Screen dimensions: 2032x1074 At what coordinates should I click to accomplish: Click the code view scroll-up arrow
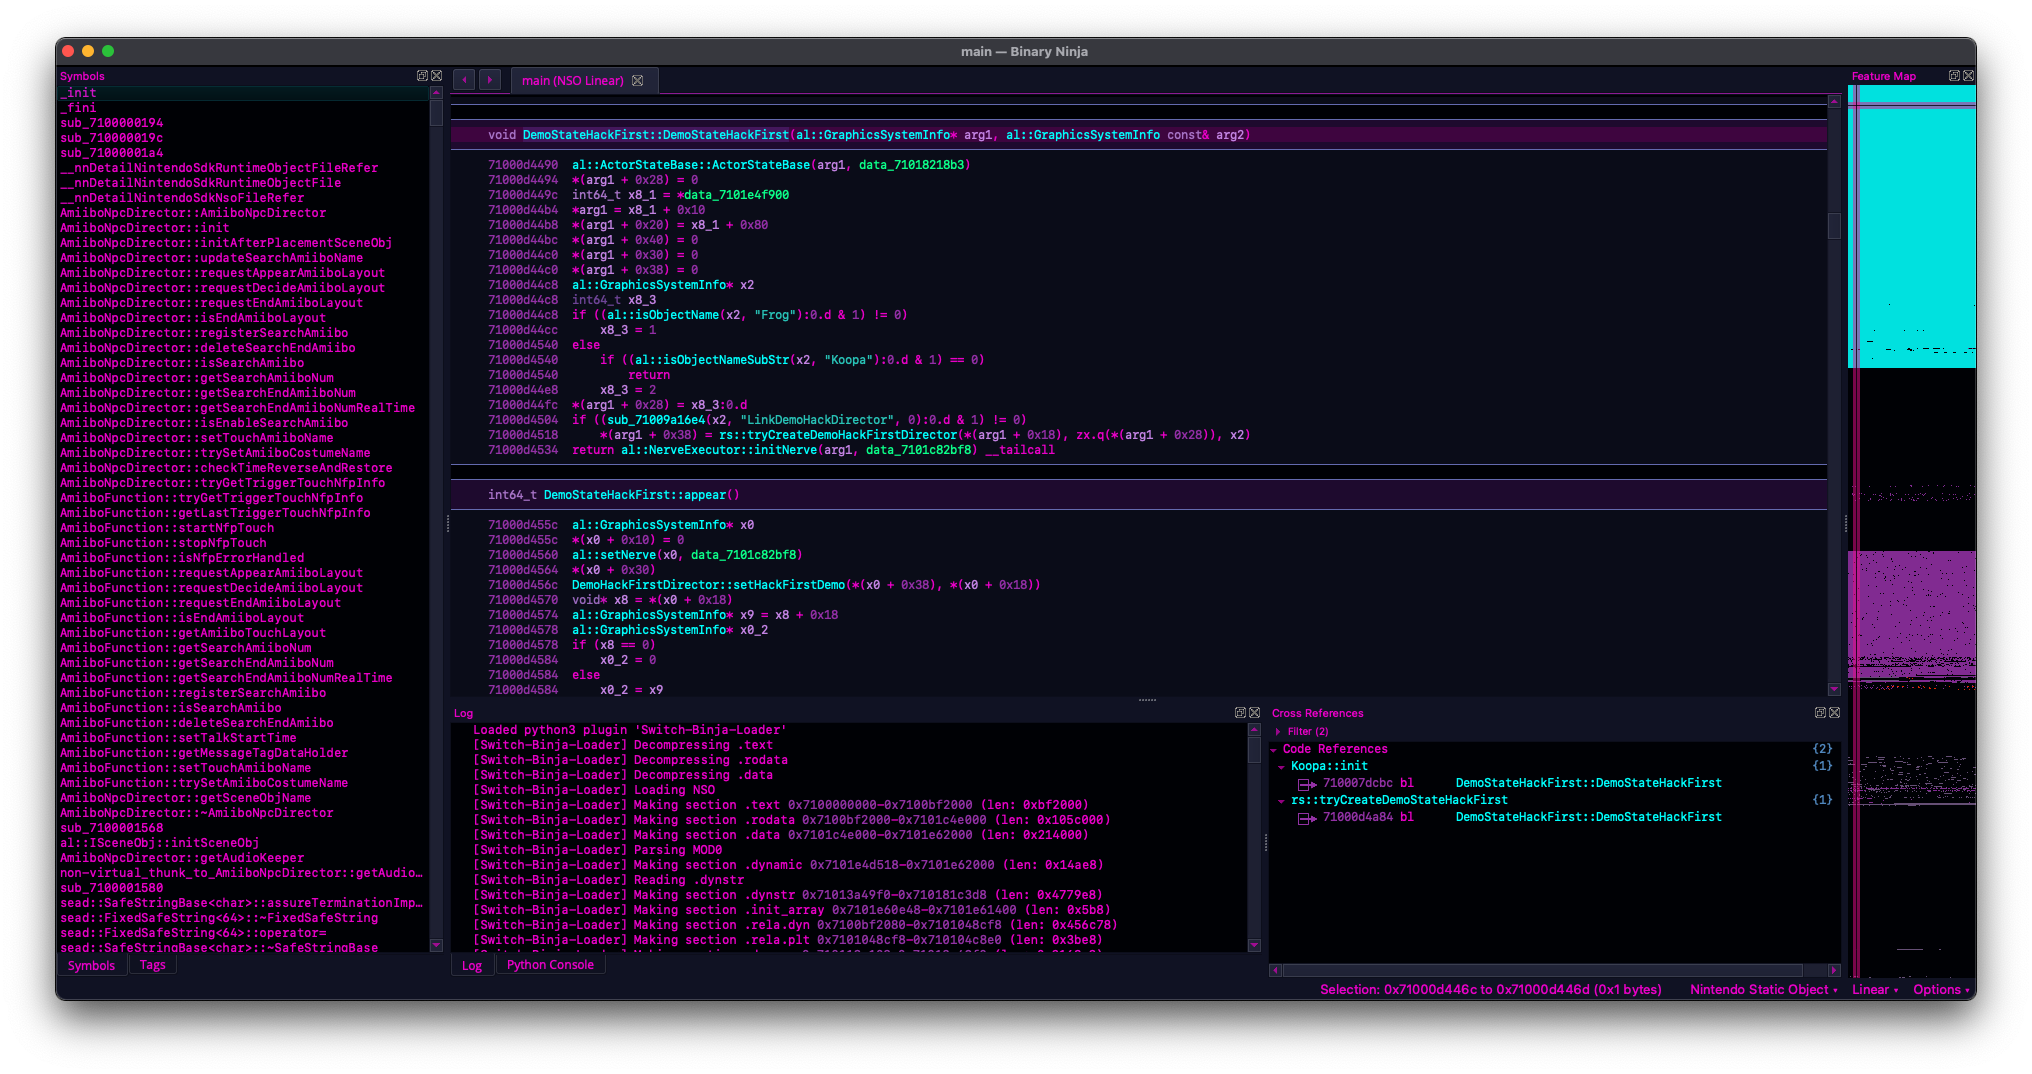pyautogui.click(x=1834, y=102)
